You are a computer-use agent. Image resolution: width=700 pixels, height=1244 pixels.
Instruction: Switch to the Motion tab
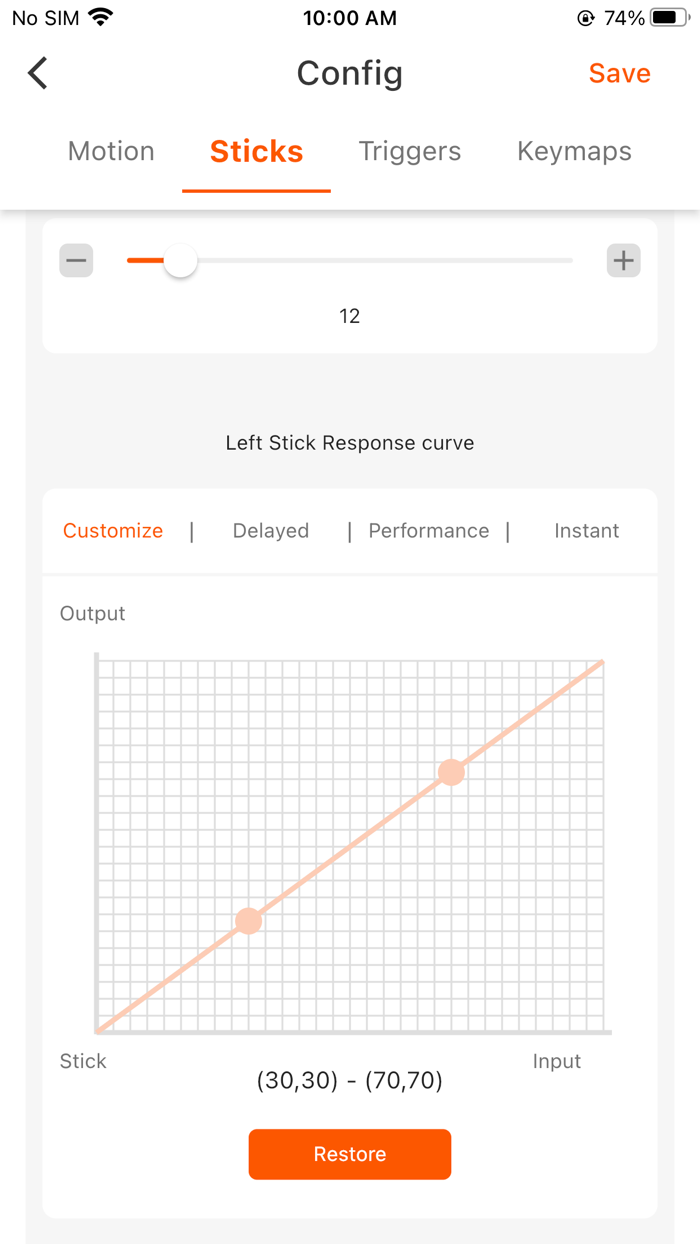pos(111,151)
